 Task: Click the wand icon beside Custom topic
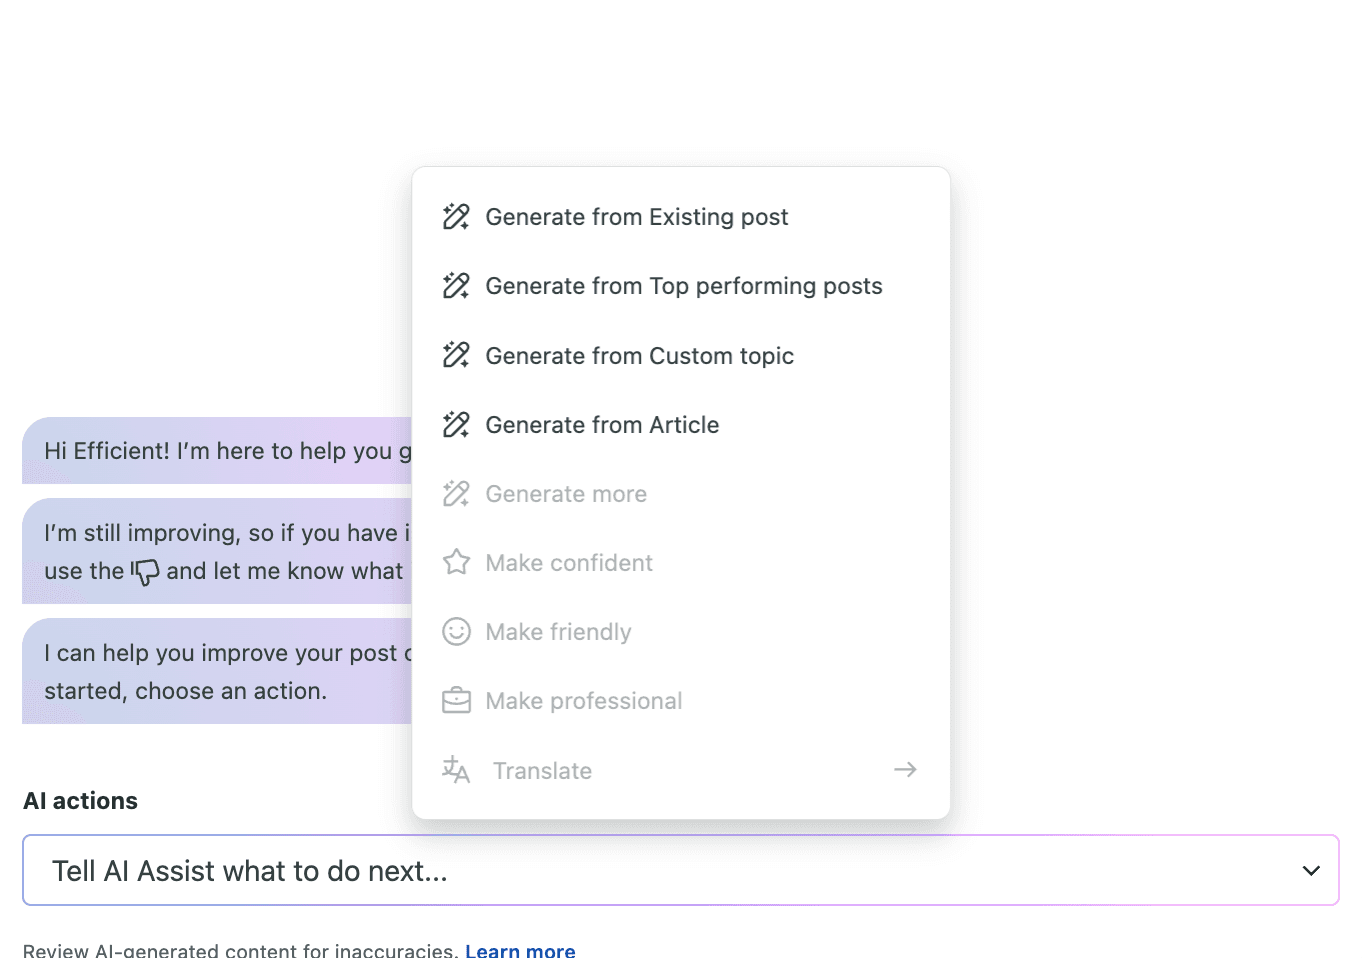(x=456, y=355)
